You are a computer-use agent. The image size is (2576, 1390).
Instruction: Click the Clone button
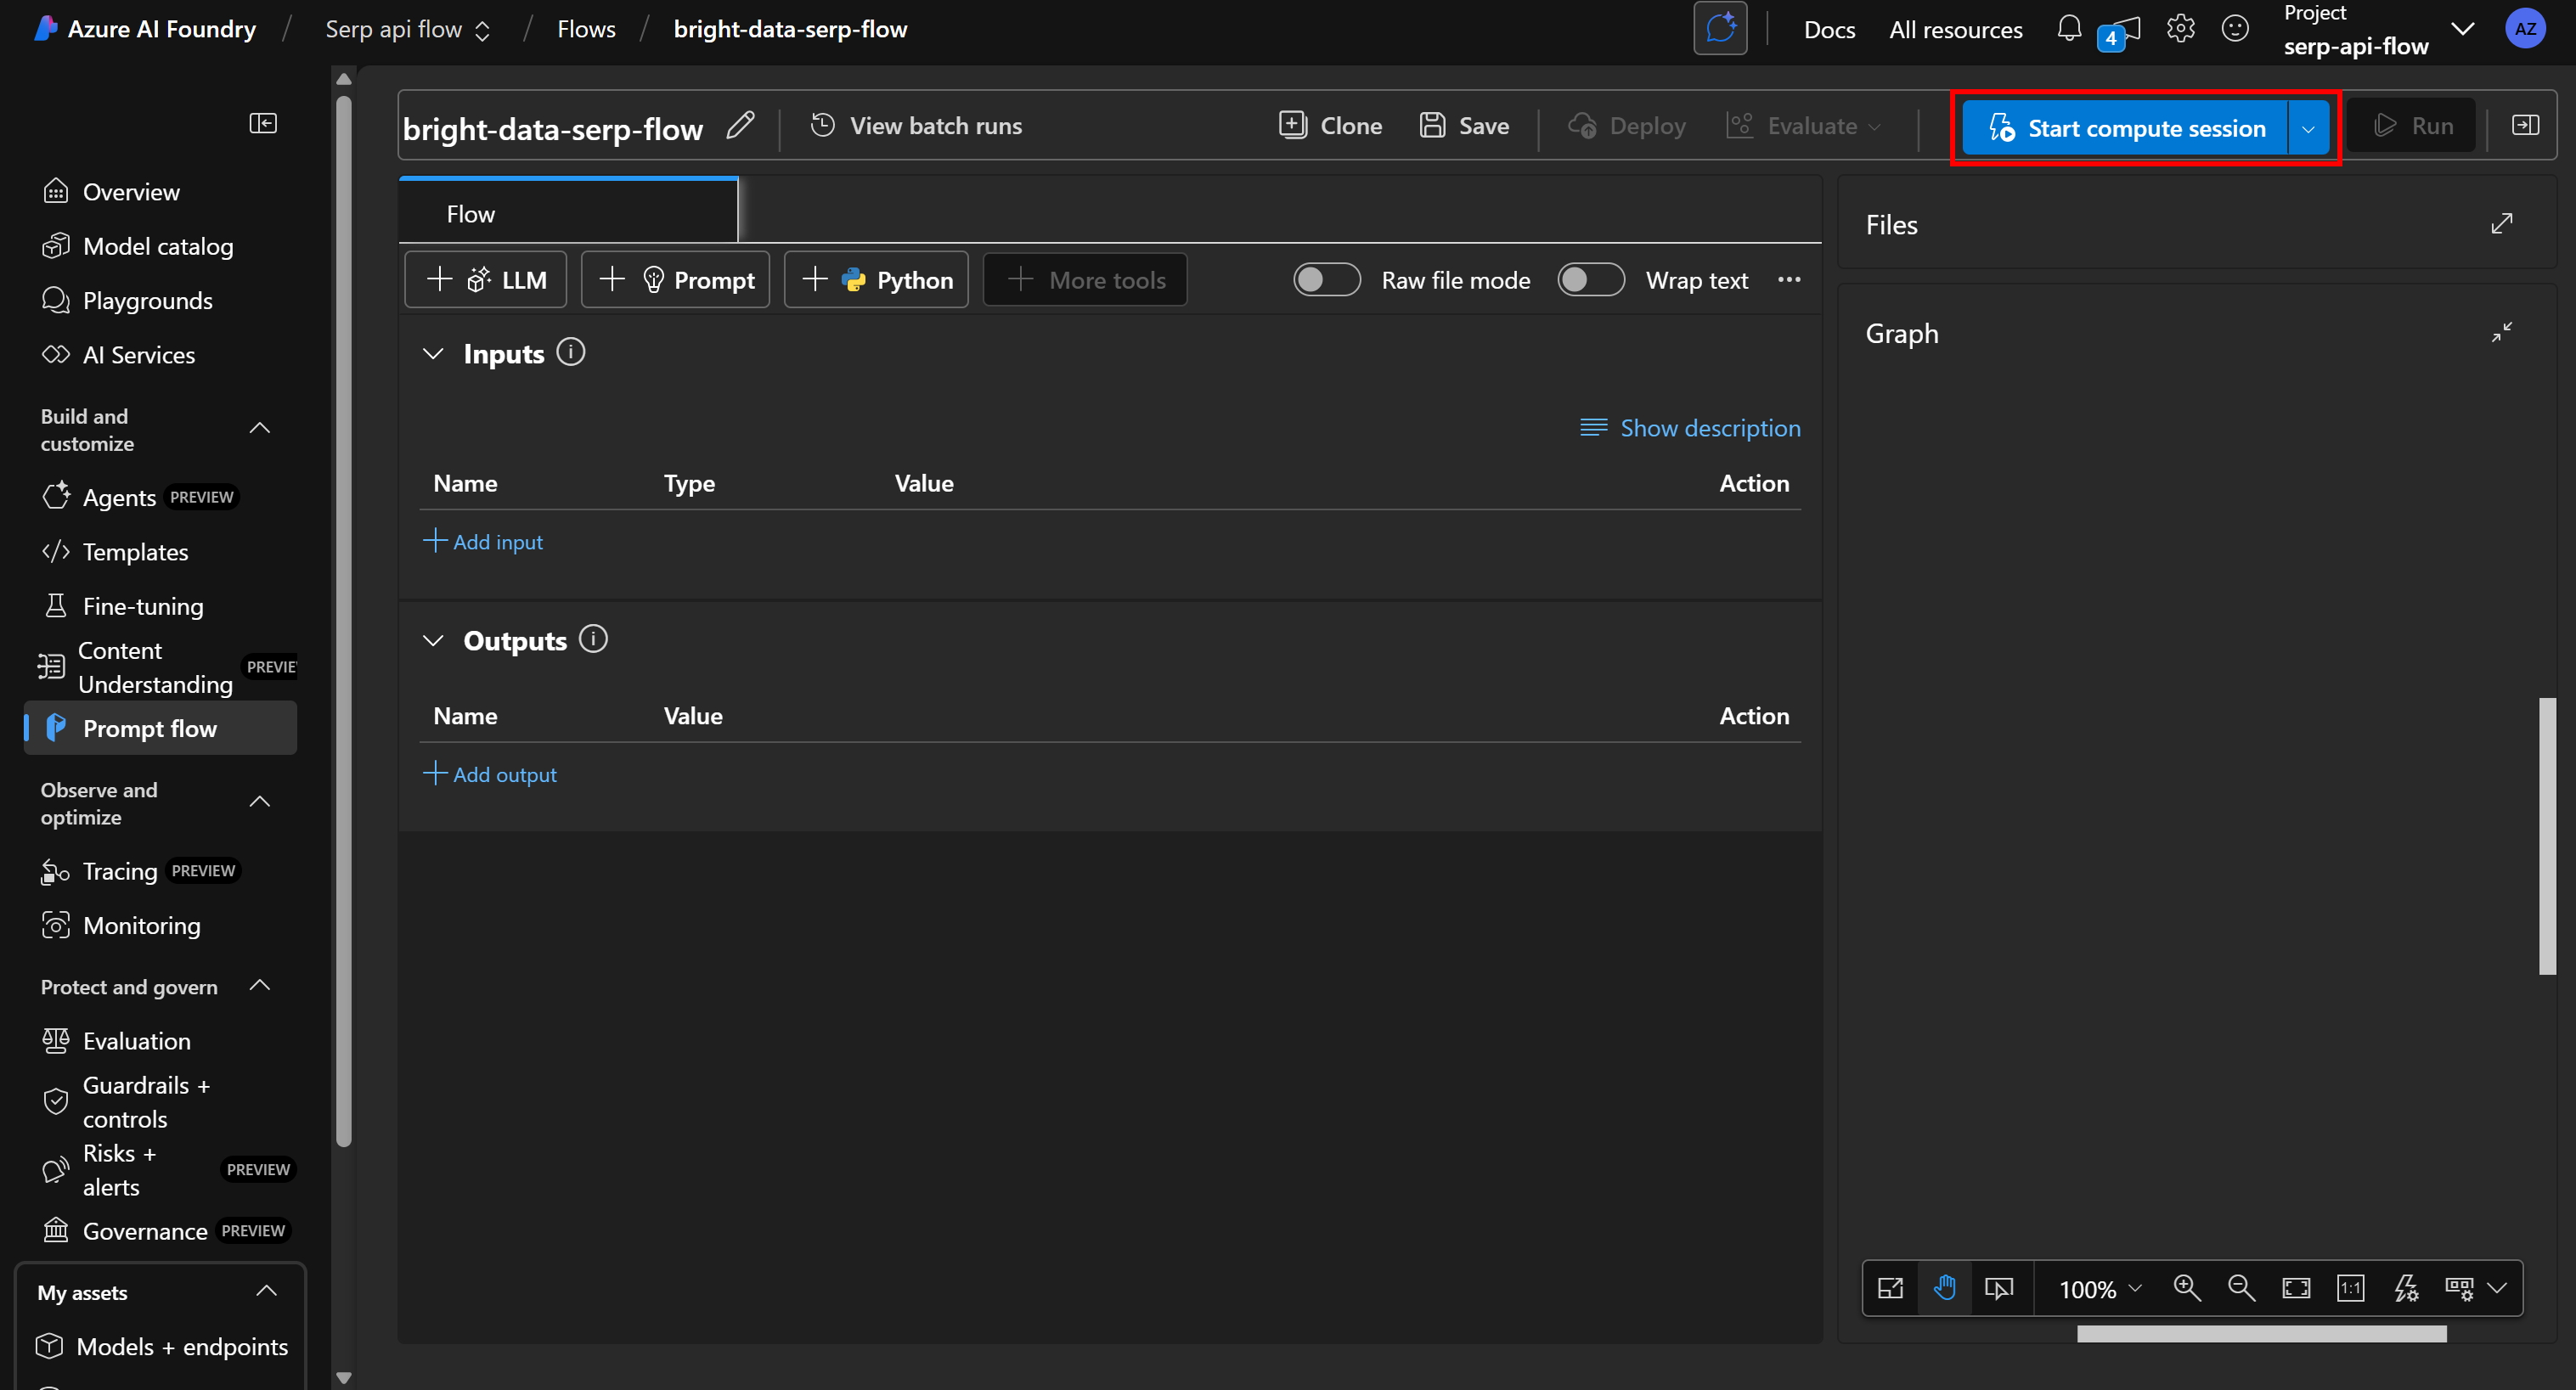(x=1330, y=125)
